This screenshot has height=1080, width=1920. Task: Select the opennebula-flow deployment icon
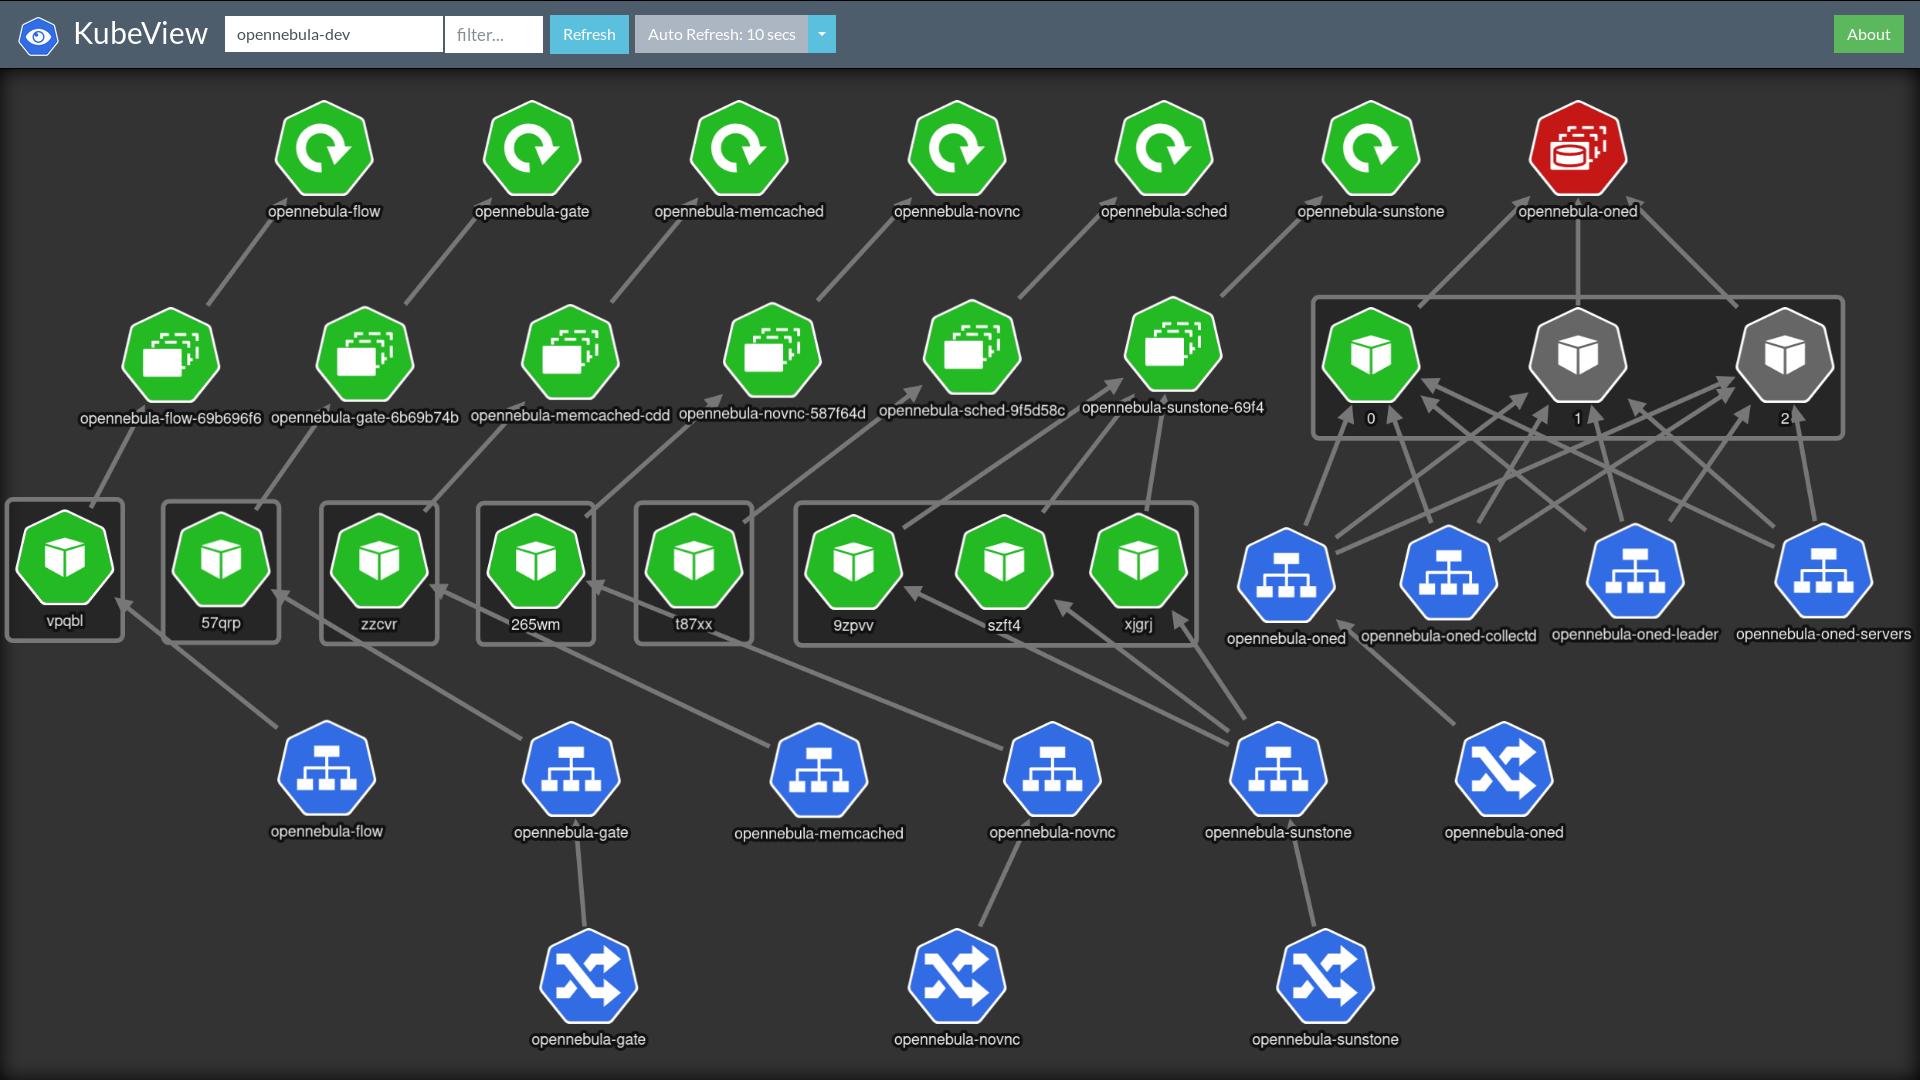(x=324, y=150)
